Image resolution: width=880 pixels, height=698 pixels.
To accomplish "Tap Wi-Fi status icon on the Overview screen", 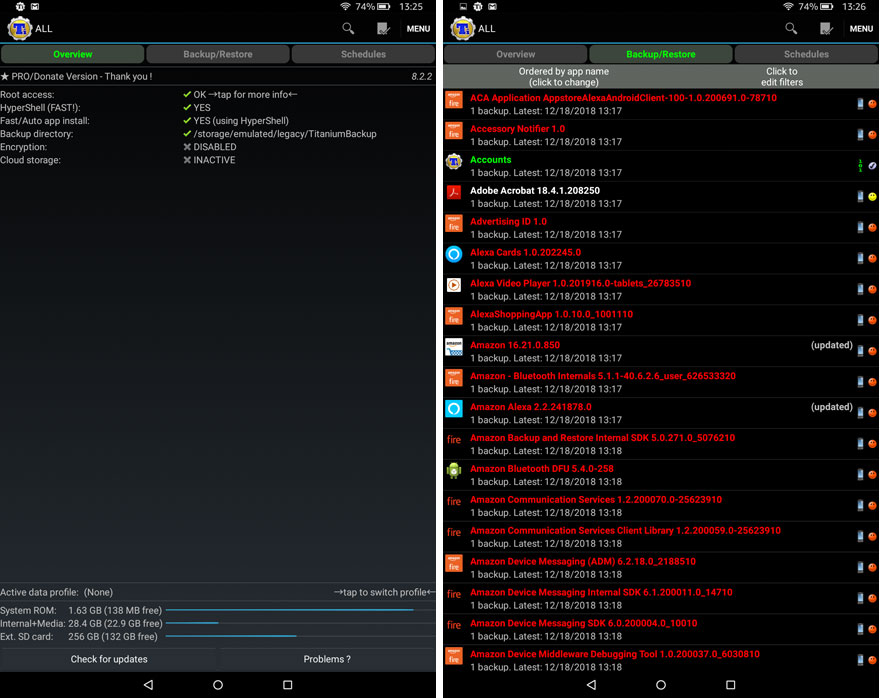I will pos(345,7).
